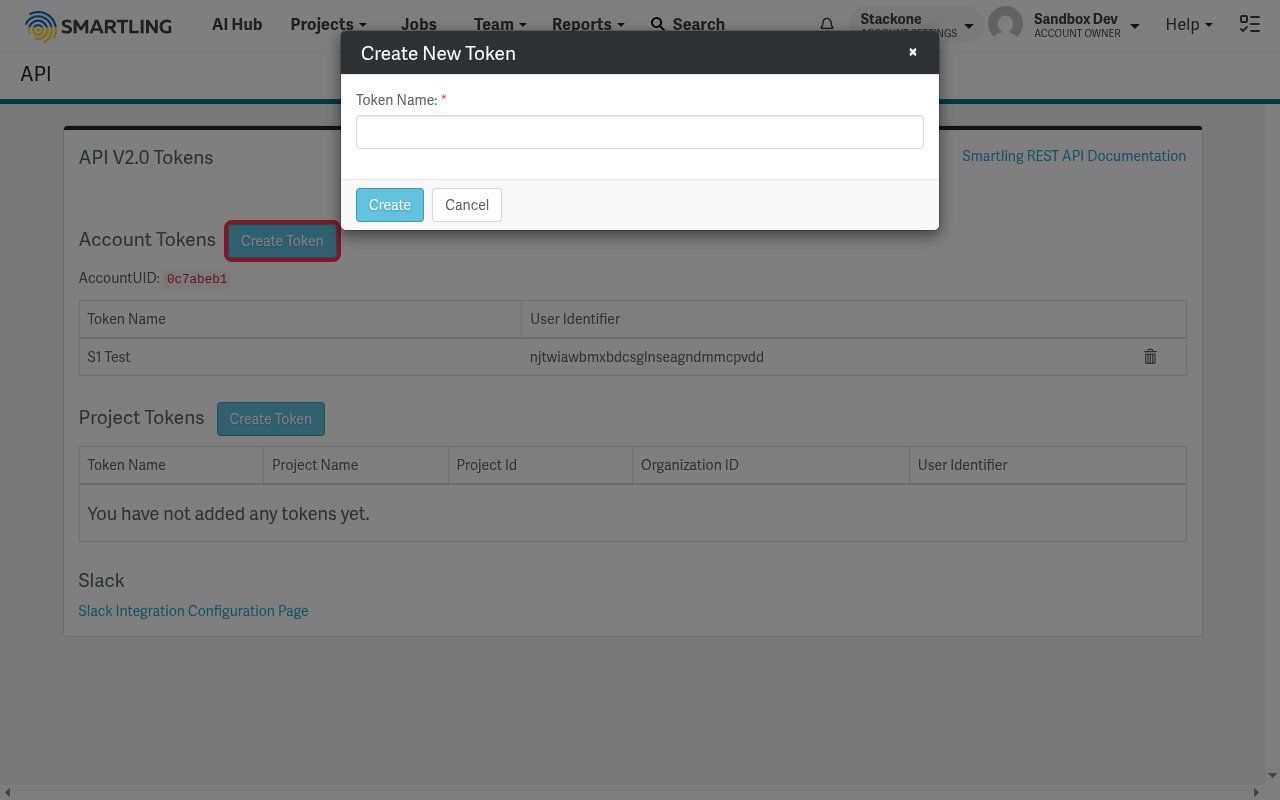Screen dimensions: 1280x800
Task: Click the Slack section heading
Action: click(102, 581)
